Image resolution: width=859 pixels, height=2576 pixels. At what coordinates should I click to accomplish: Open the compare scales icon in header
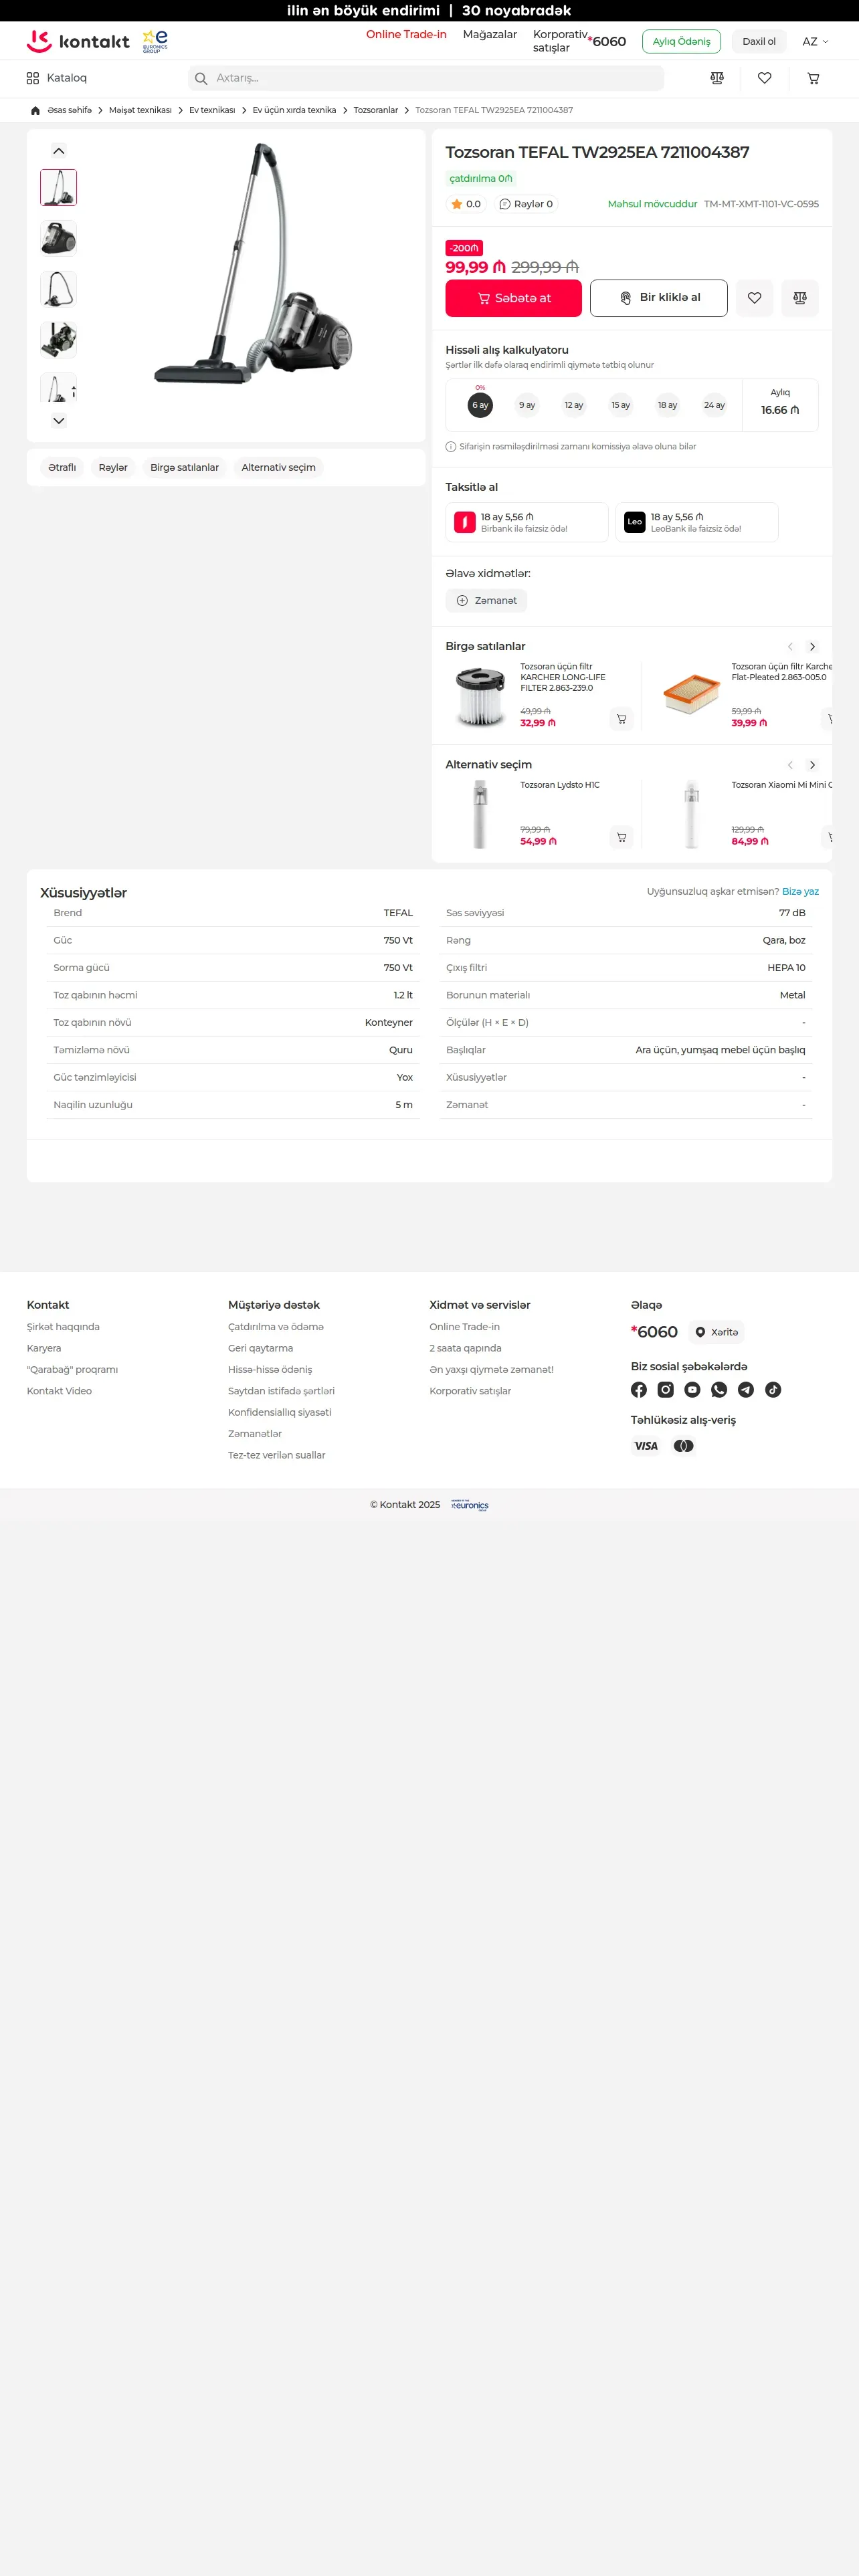(x=717, y=78)
